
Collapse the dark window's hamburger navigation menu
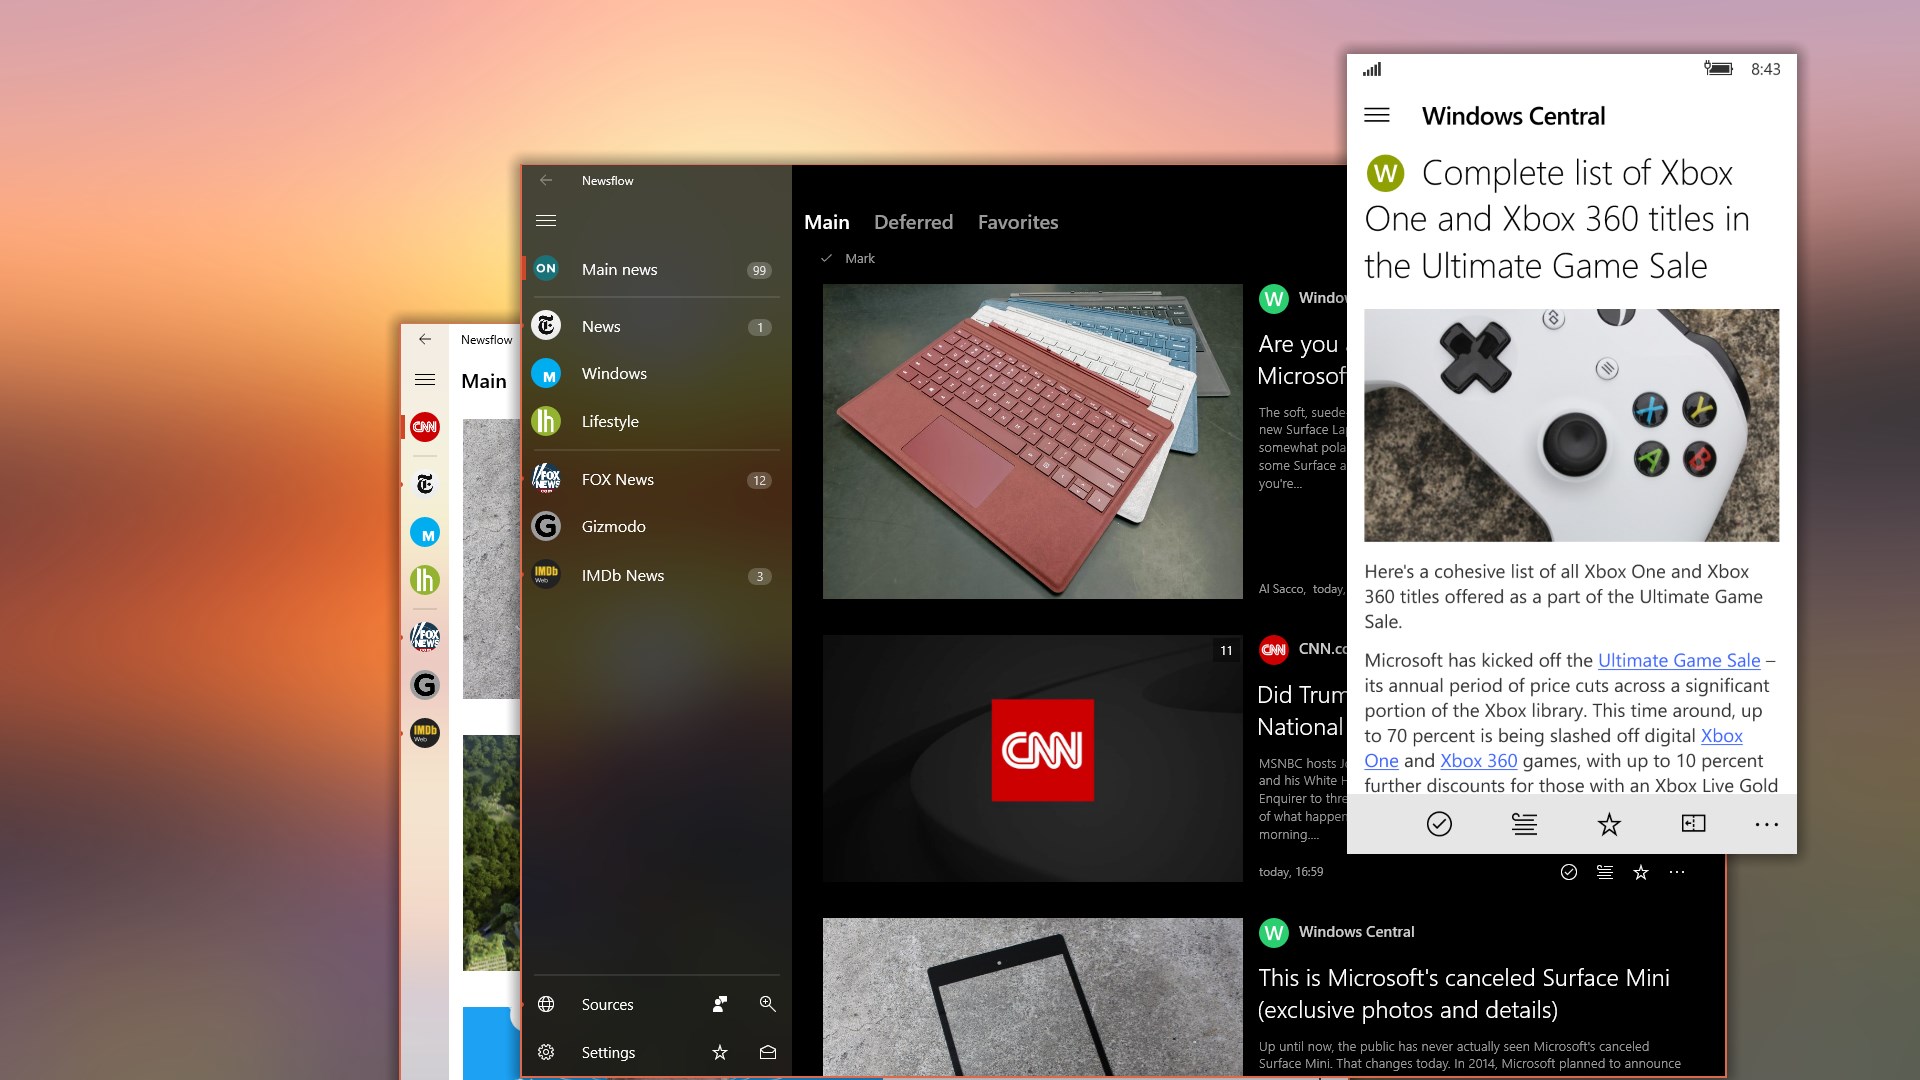coord(546,221)
